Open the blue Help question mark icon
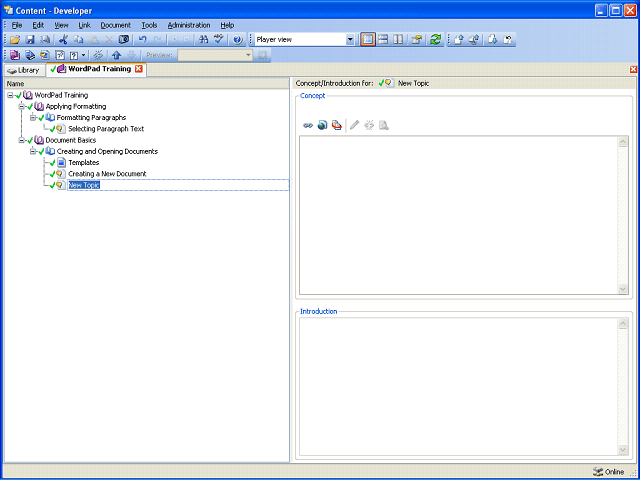The height and width of the screenshot is (480, 640). pos(238,40)
